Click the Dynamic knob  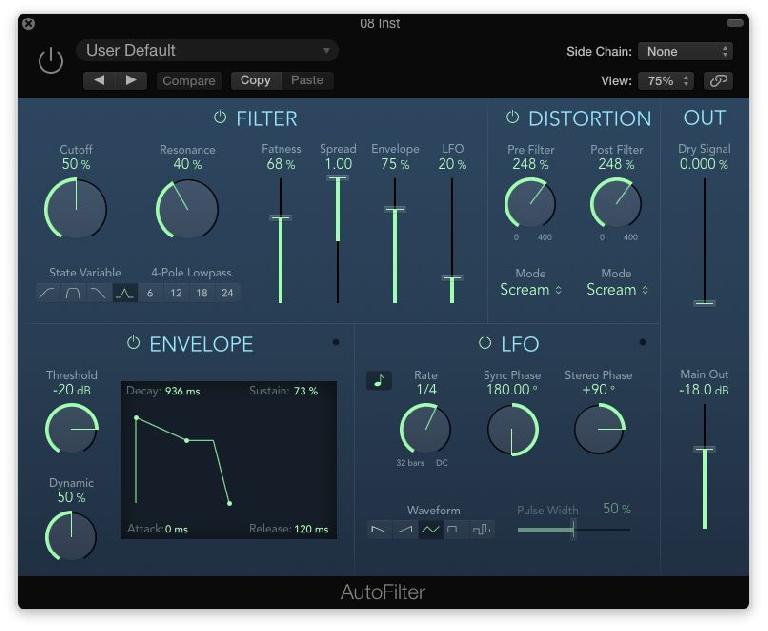pyautogui.click(x=72, y=536)
